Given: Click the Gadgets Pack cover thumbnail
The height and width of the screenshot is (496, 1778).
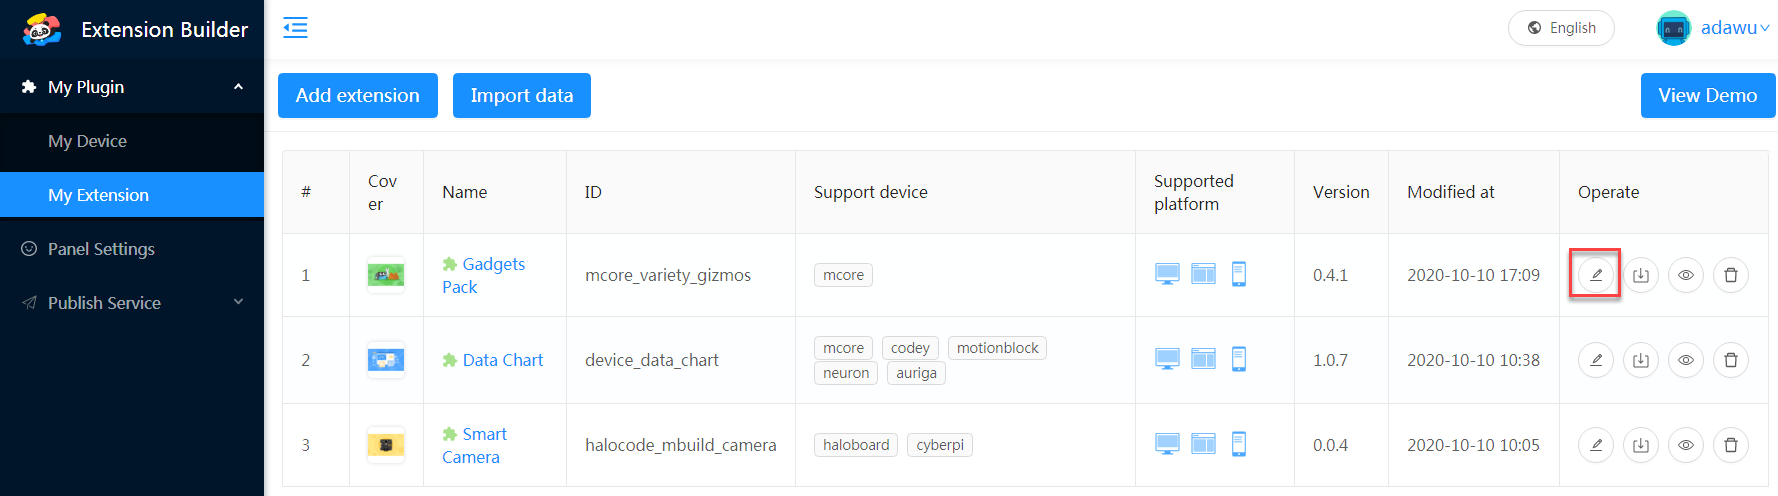Looking at the screenshot, I should click(386, 275).
